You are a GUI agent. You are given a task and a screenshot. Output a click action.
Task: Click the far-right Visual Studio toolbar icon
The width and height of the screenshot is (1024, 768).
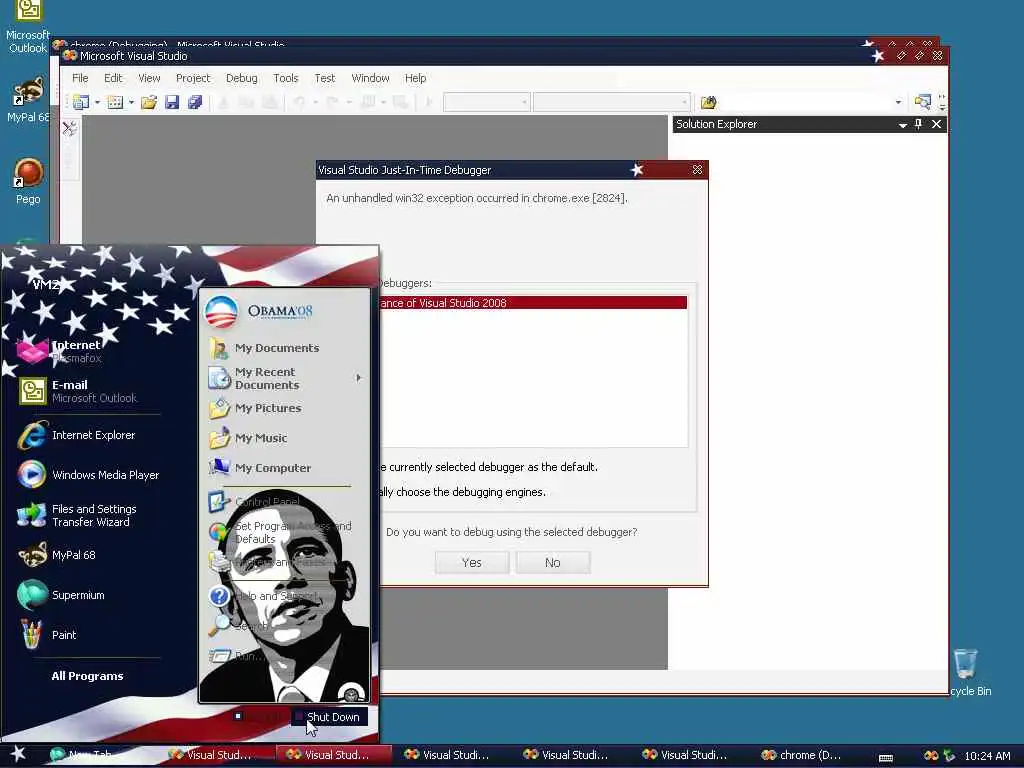(922, 102)
